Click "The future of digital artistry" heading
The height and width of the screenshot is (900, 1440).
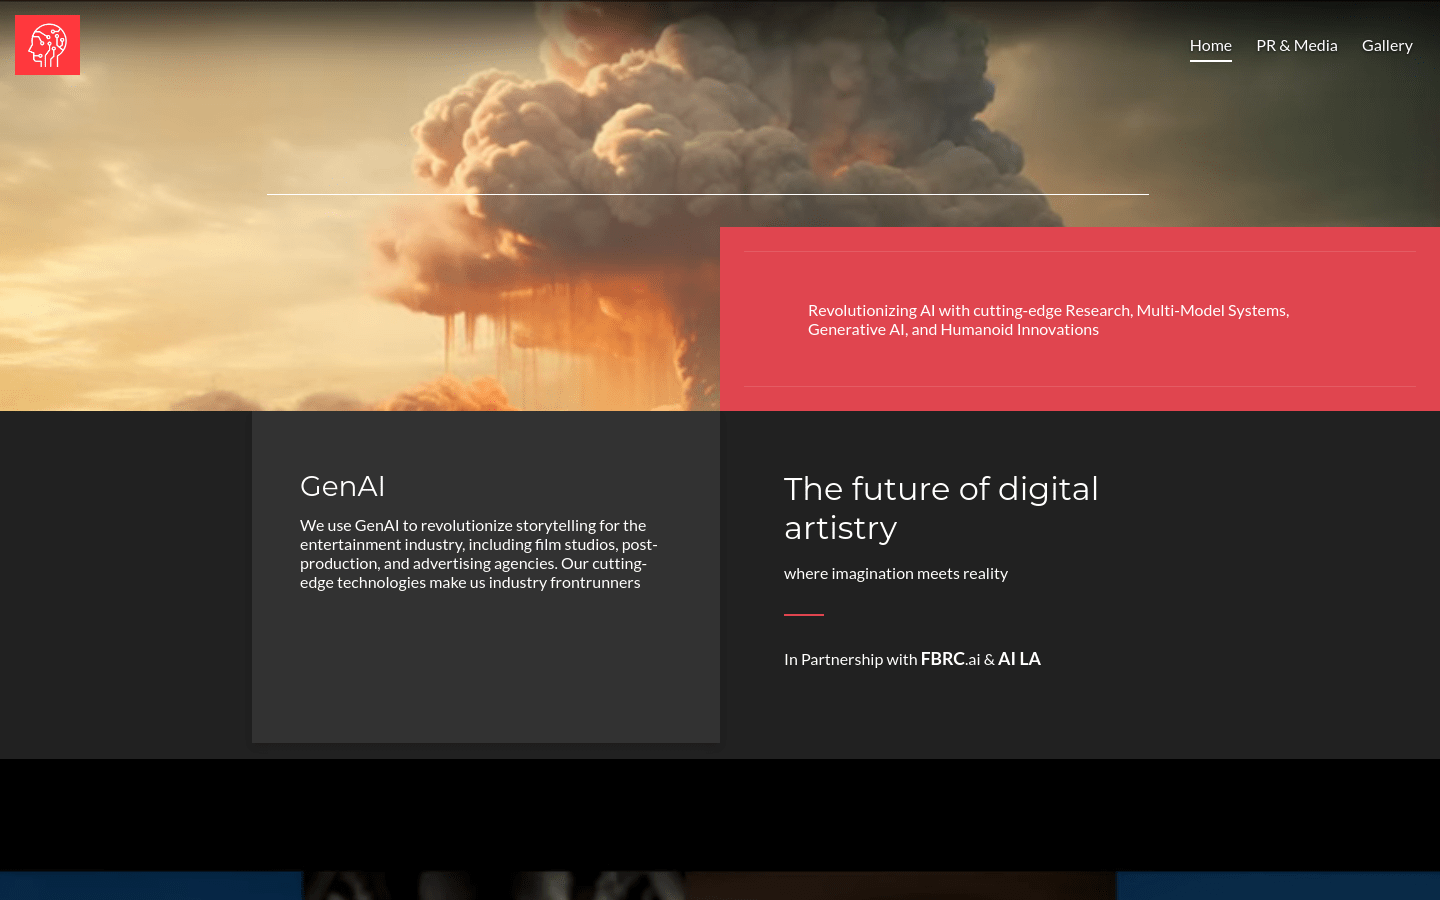(x=940, y=508)
